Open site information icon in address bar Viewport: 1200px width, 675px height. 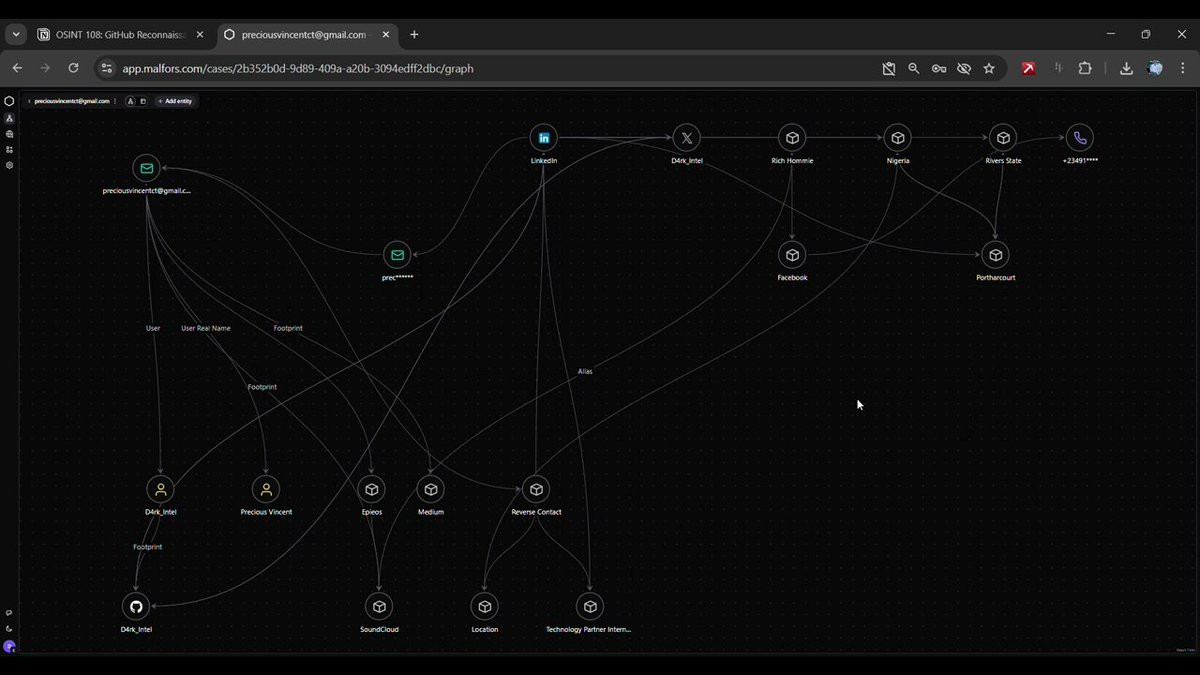[x=107, y=68]
